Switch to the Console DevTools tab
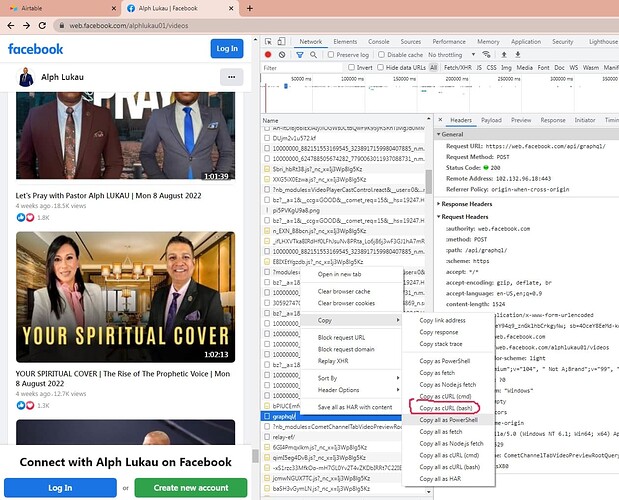Viewport: 619px width, 500px height. point(379,41)
